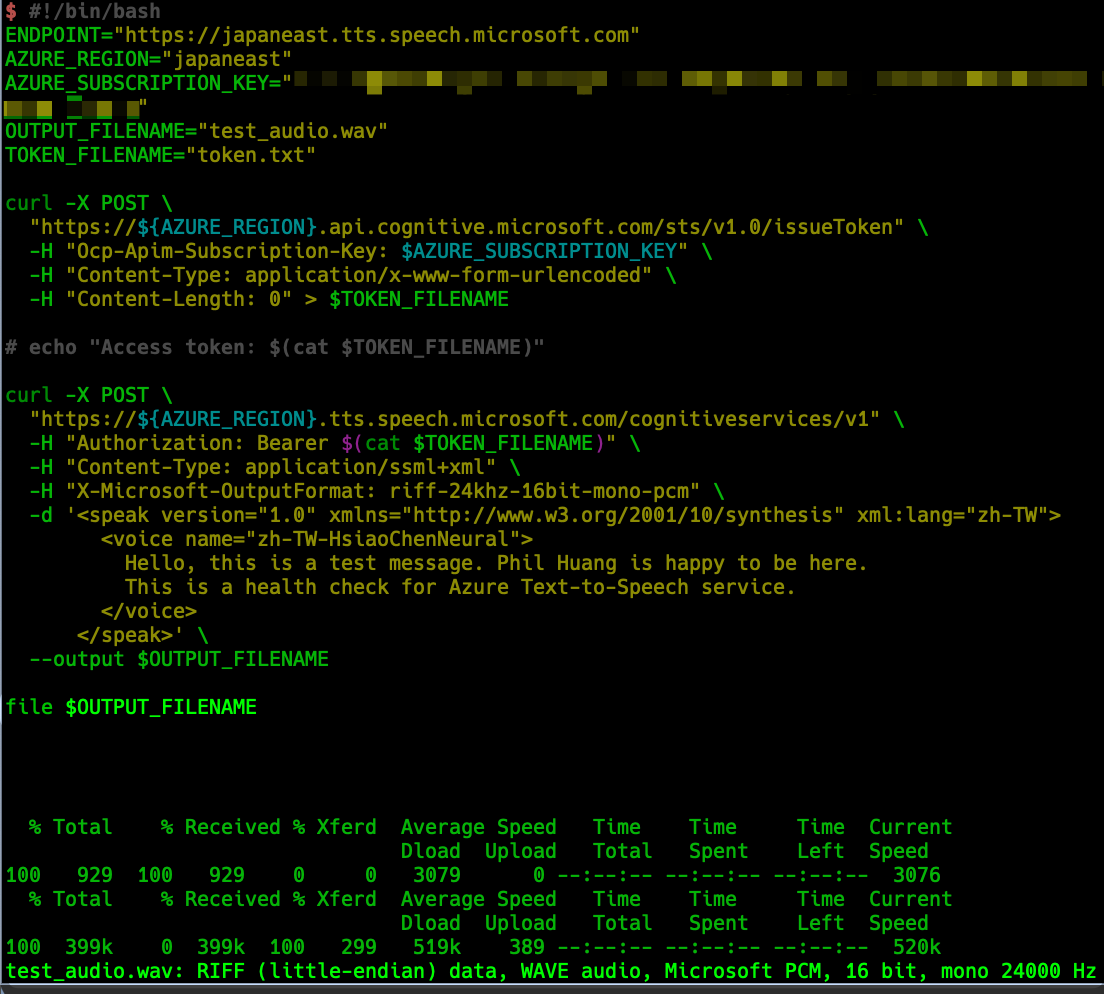Click the closing </speak> tag
This screenshot has width=1104, height=994.
pos(125,635)
